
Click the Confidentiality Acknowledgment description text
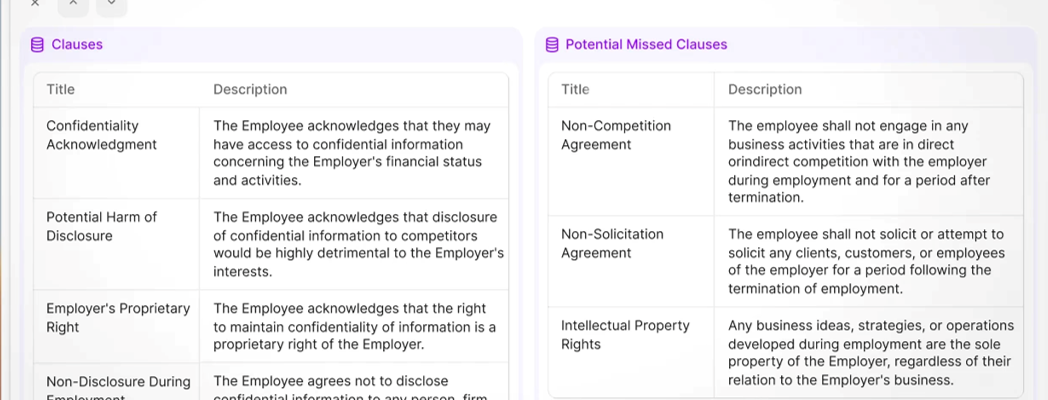click(x=352, y=153)
